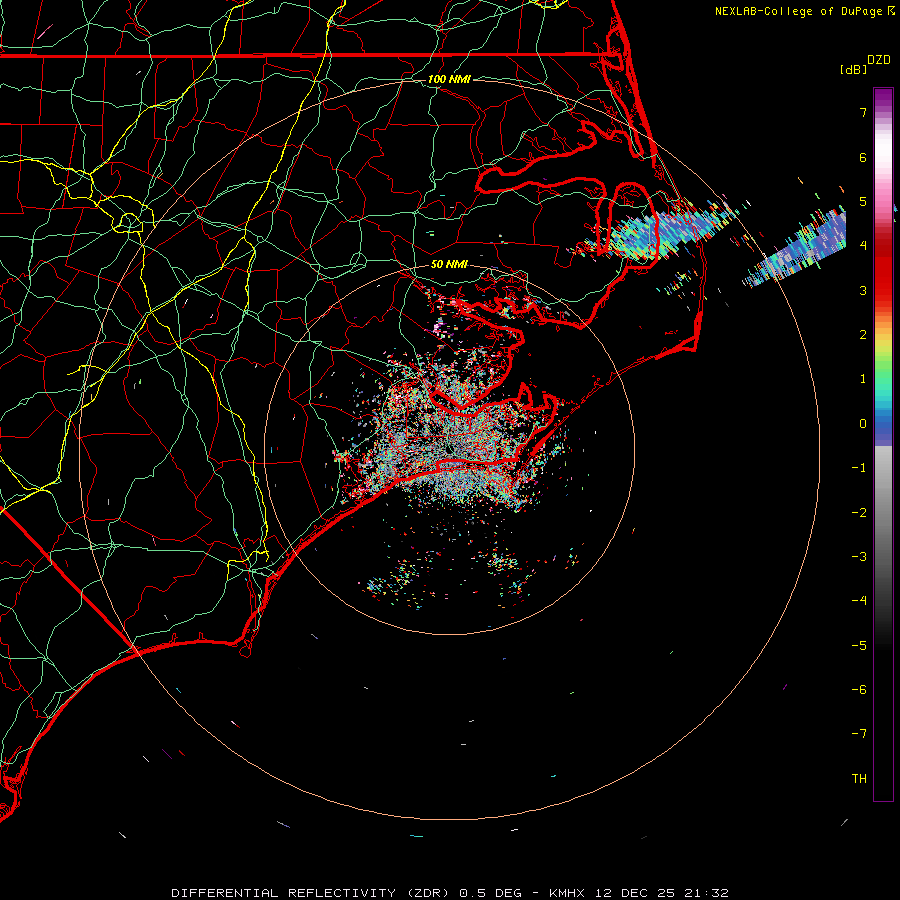Click the 2 value on the color scale
Image resolution: width=900 pixels, height=900 pixels.
(x=863, y=335)
